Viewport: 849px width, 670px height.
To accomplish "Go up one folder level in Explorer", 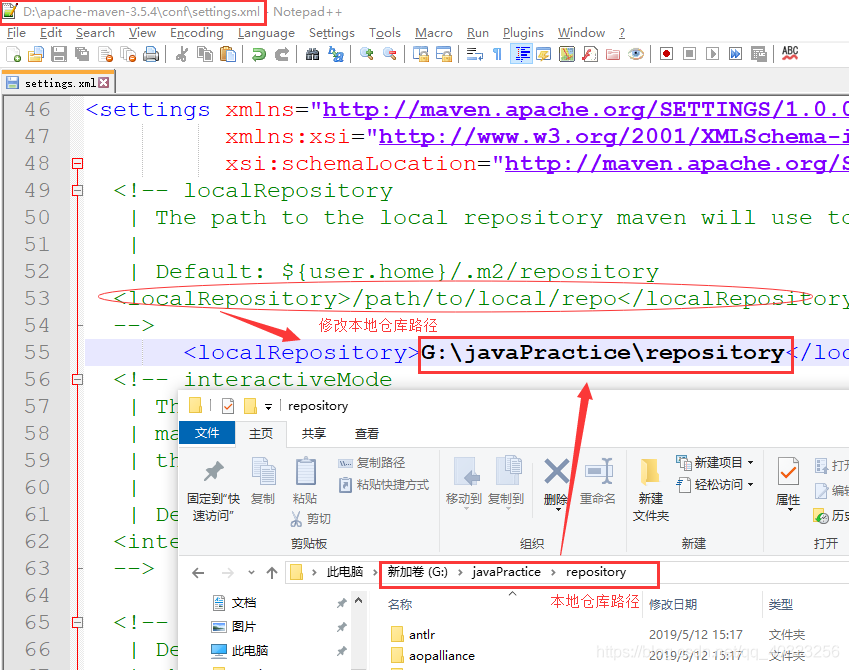I will [x=272, y=573].
